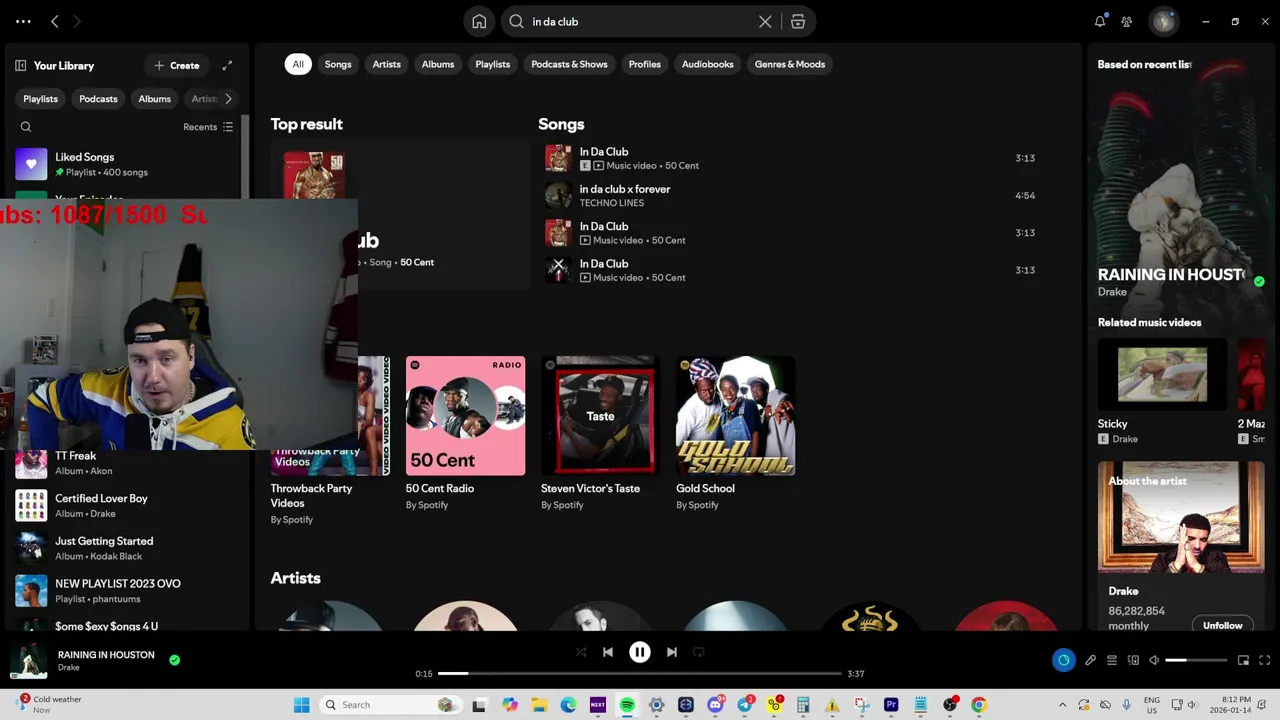Viewport: 1280px width, 720px height.
Task: Go back to the previous page
Action: click(55, 21)
